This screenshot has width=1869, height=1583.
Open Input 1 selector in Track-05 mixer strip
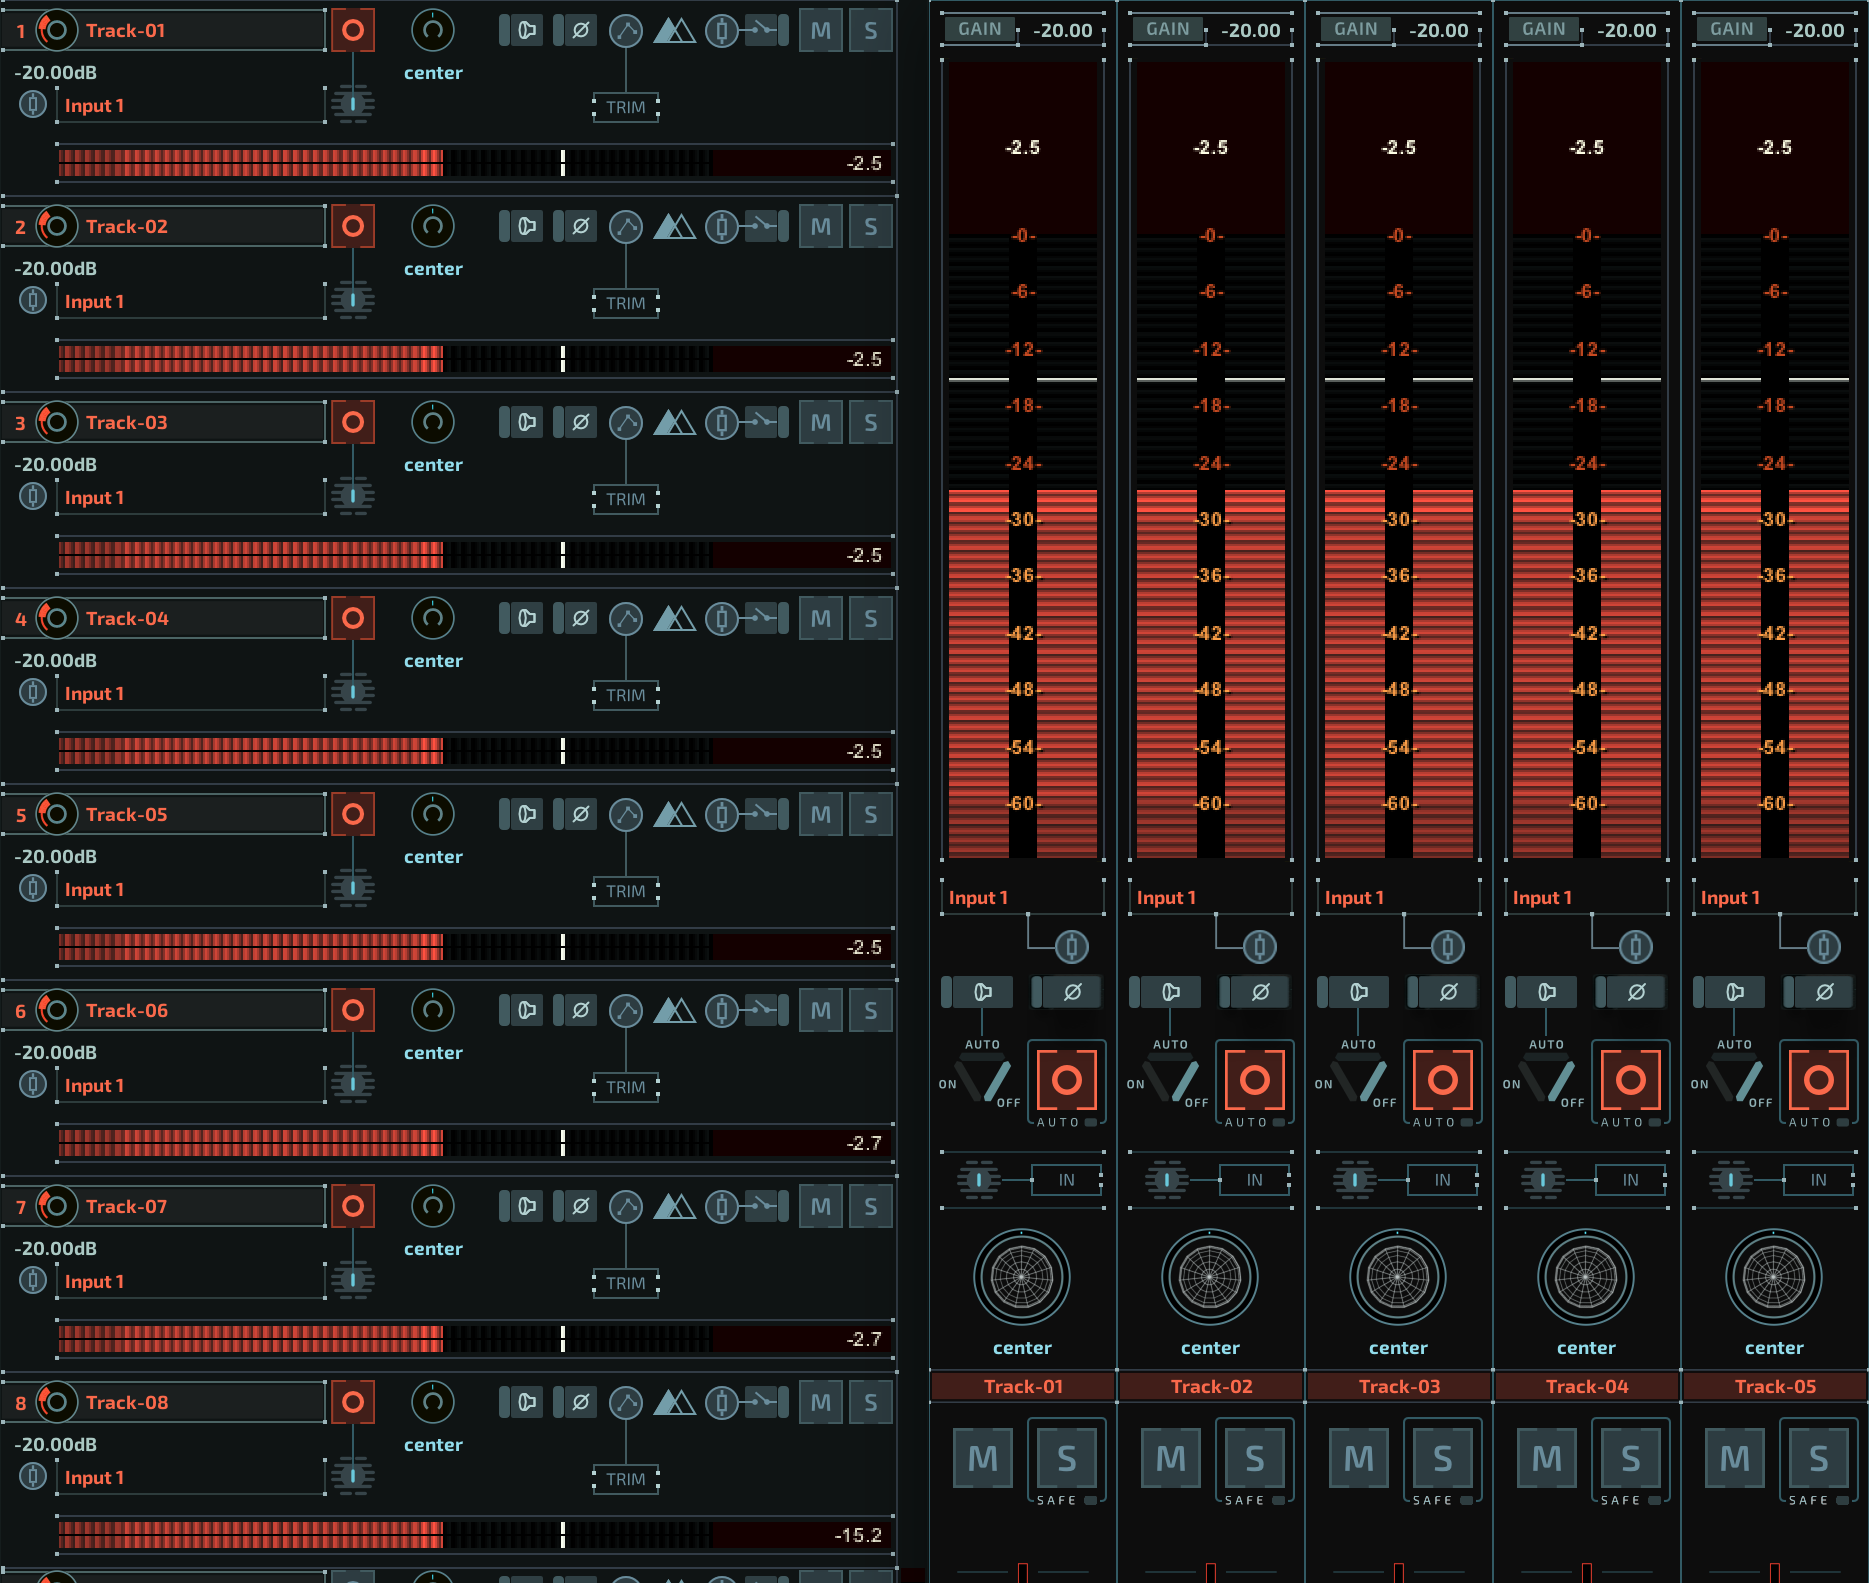point(1775,897)
